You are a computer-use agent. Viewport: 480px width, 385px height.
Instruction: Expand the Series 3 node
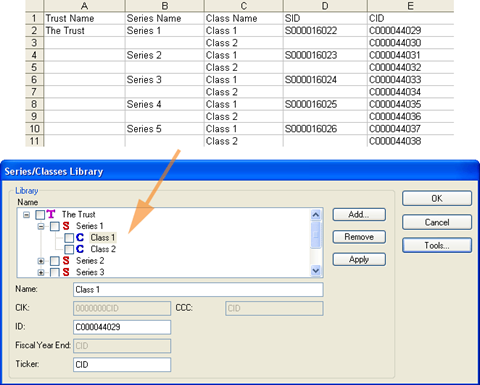point(41,273)
